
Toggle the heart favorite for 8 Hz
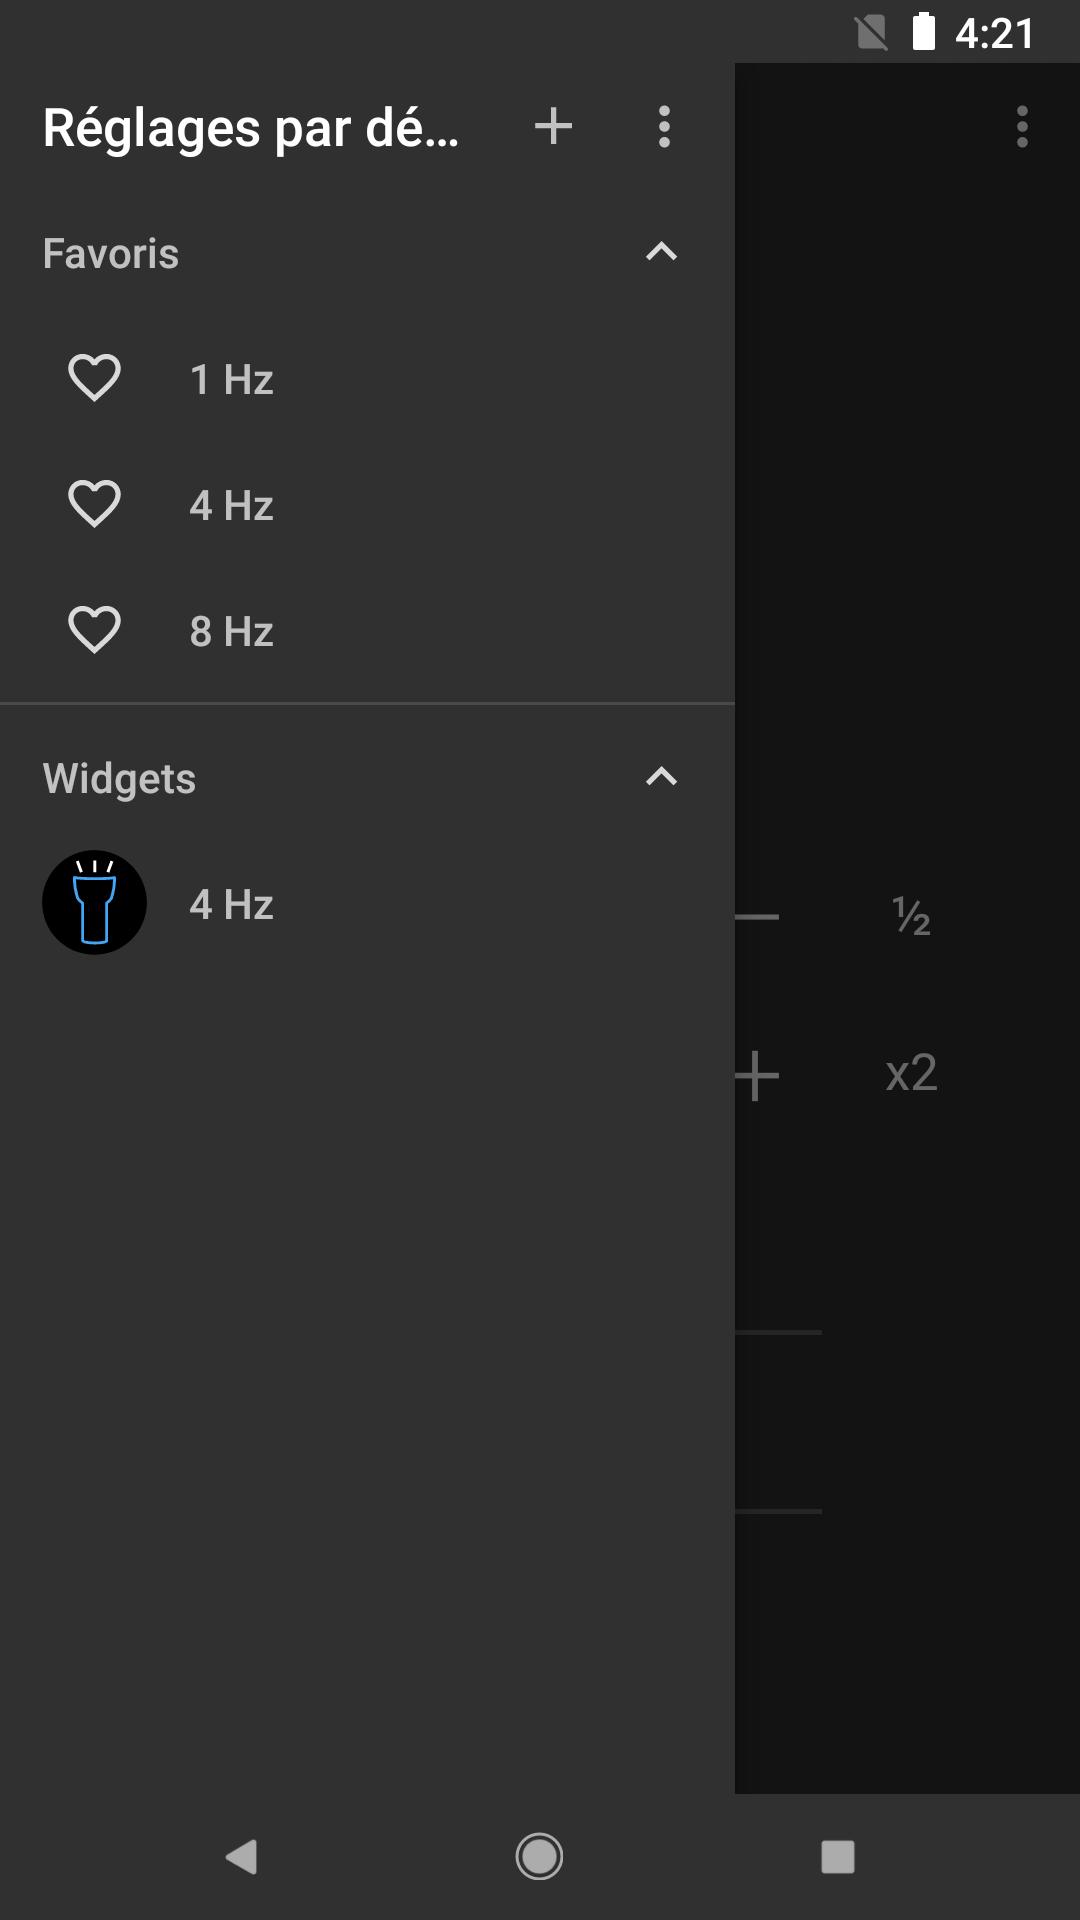click(94, 630)
